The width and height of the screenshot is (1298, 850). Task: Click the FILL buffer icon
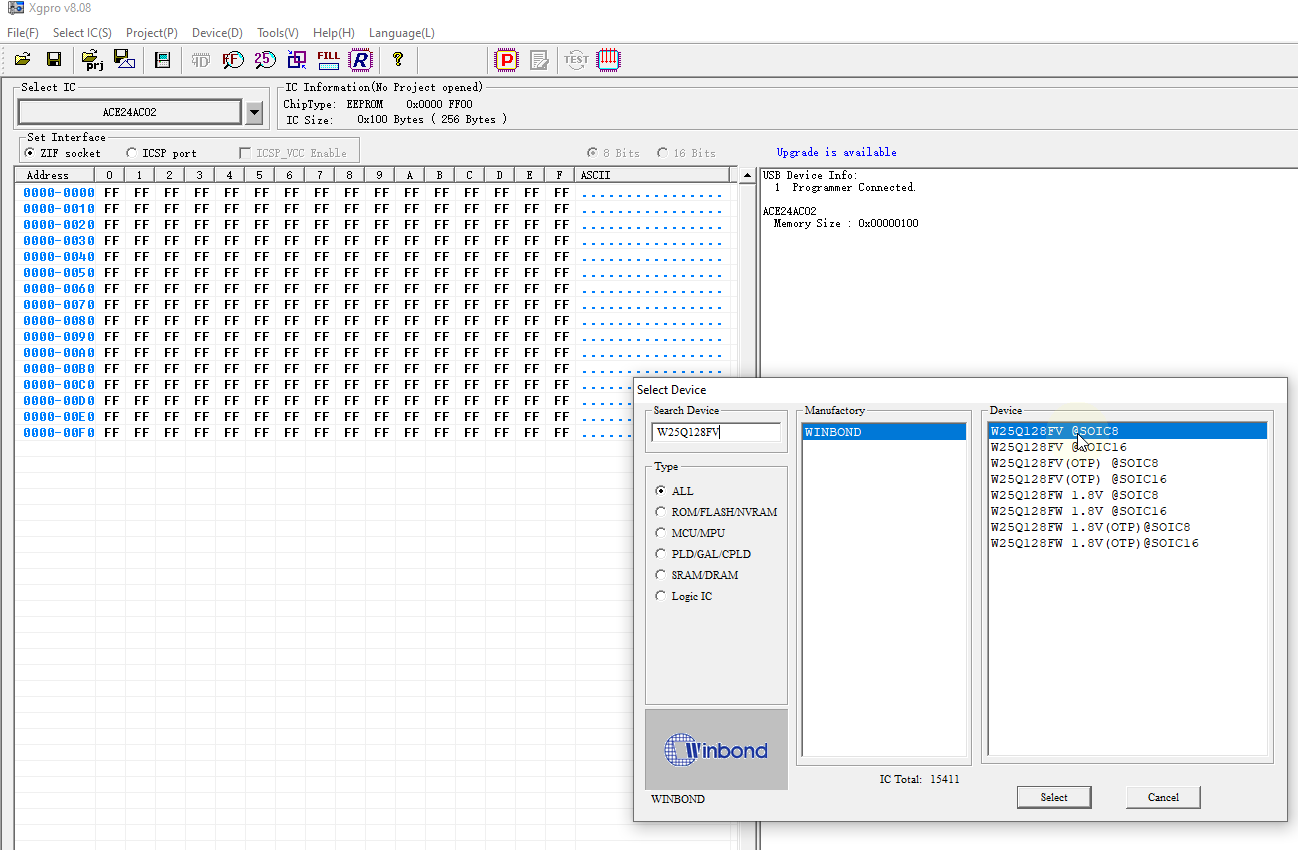(328, 60)
